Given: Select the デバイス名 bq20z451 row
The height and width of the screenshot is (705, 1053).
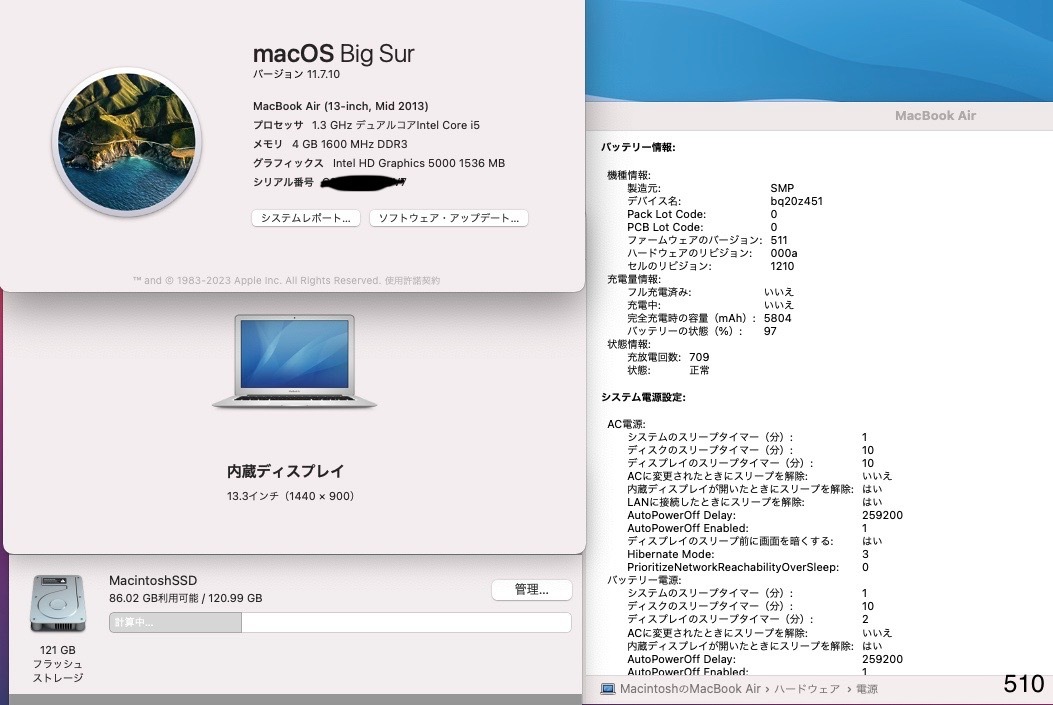Looking at the screenshot, I should [x=725, y=201].
